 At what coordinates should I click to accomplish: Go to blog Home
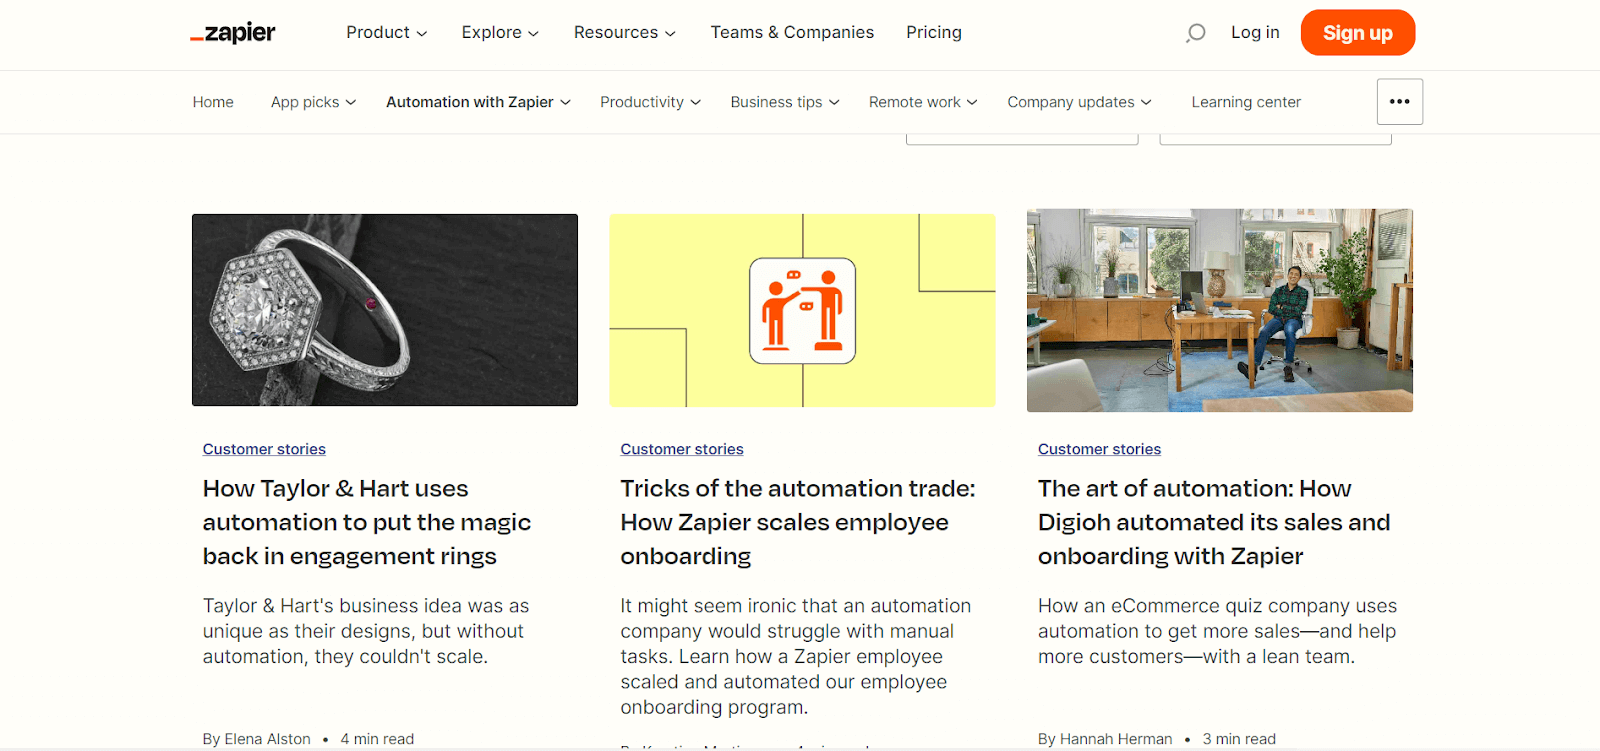coord(213,102)
